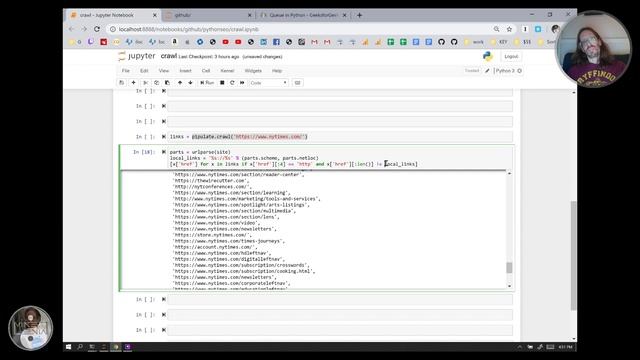
Task: Open the Facebook bookmark
Action: (x=276, y=42)
